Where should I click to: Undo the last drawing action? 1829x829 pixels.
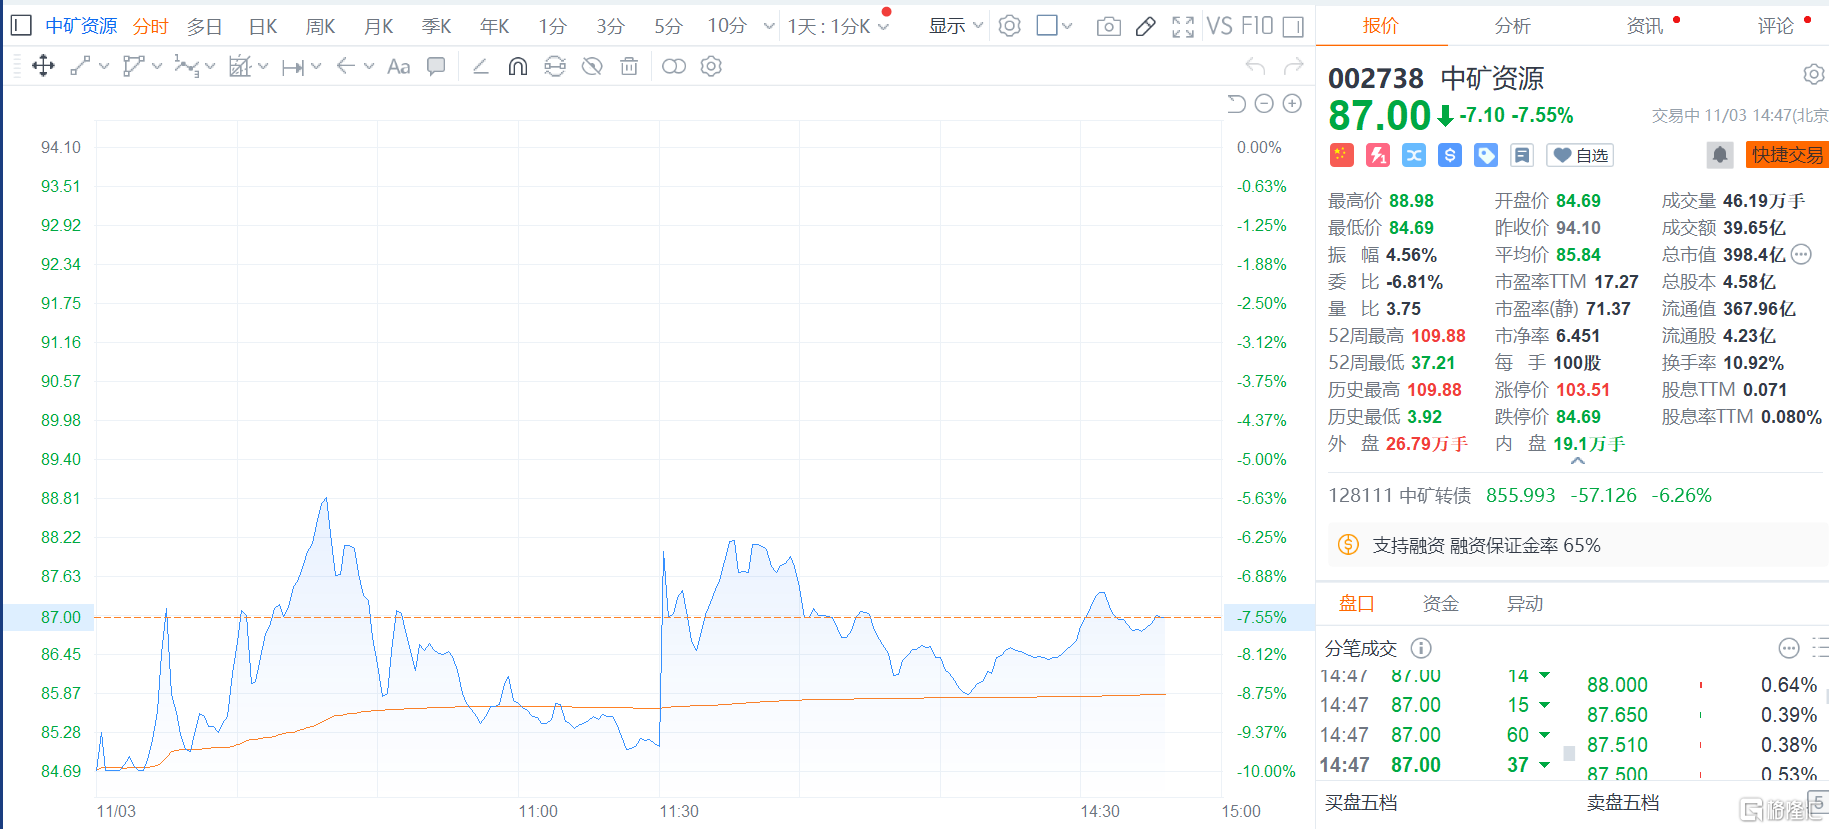tap(1255, 67)
